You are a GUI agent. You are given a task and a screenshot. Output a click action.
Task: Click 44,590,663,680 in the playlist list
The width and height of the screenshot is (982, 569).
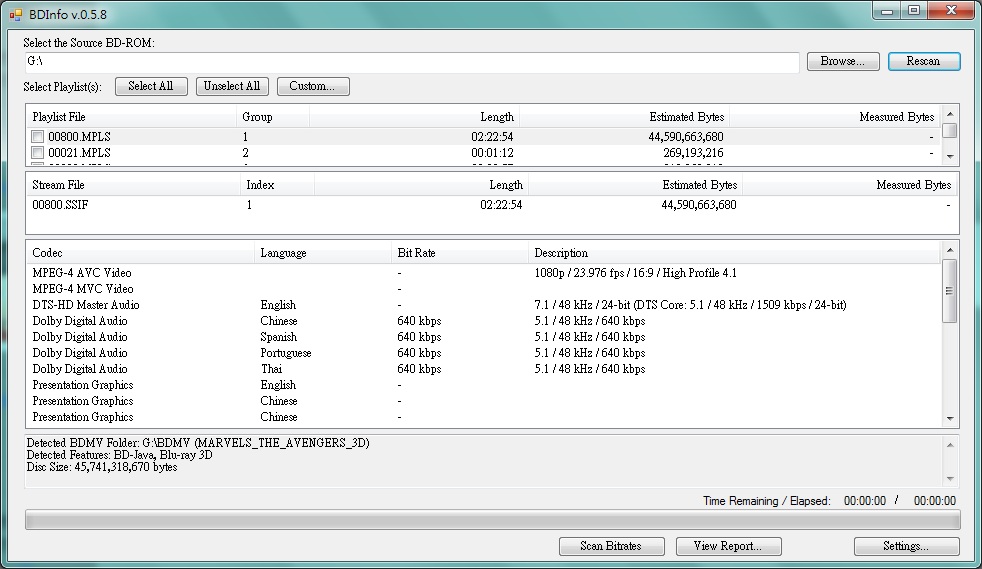pyautogui.click(x=686, y=136)
